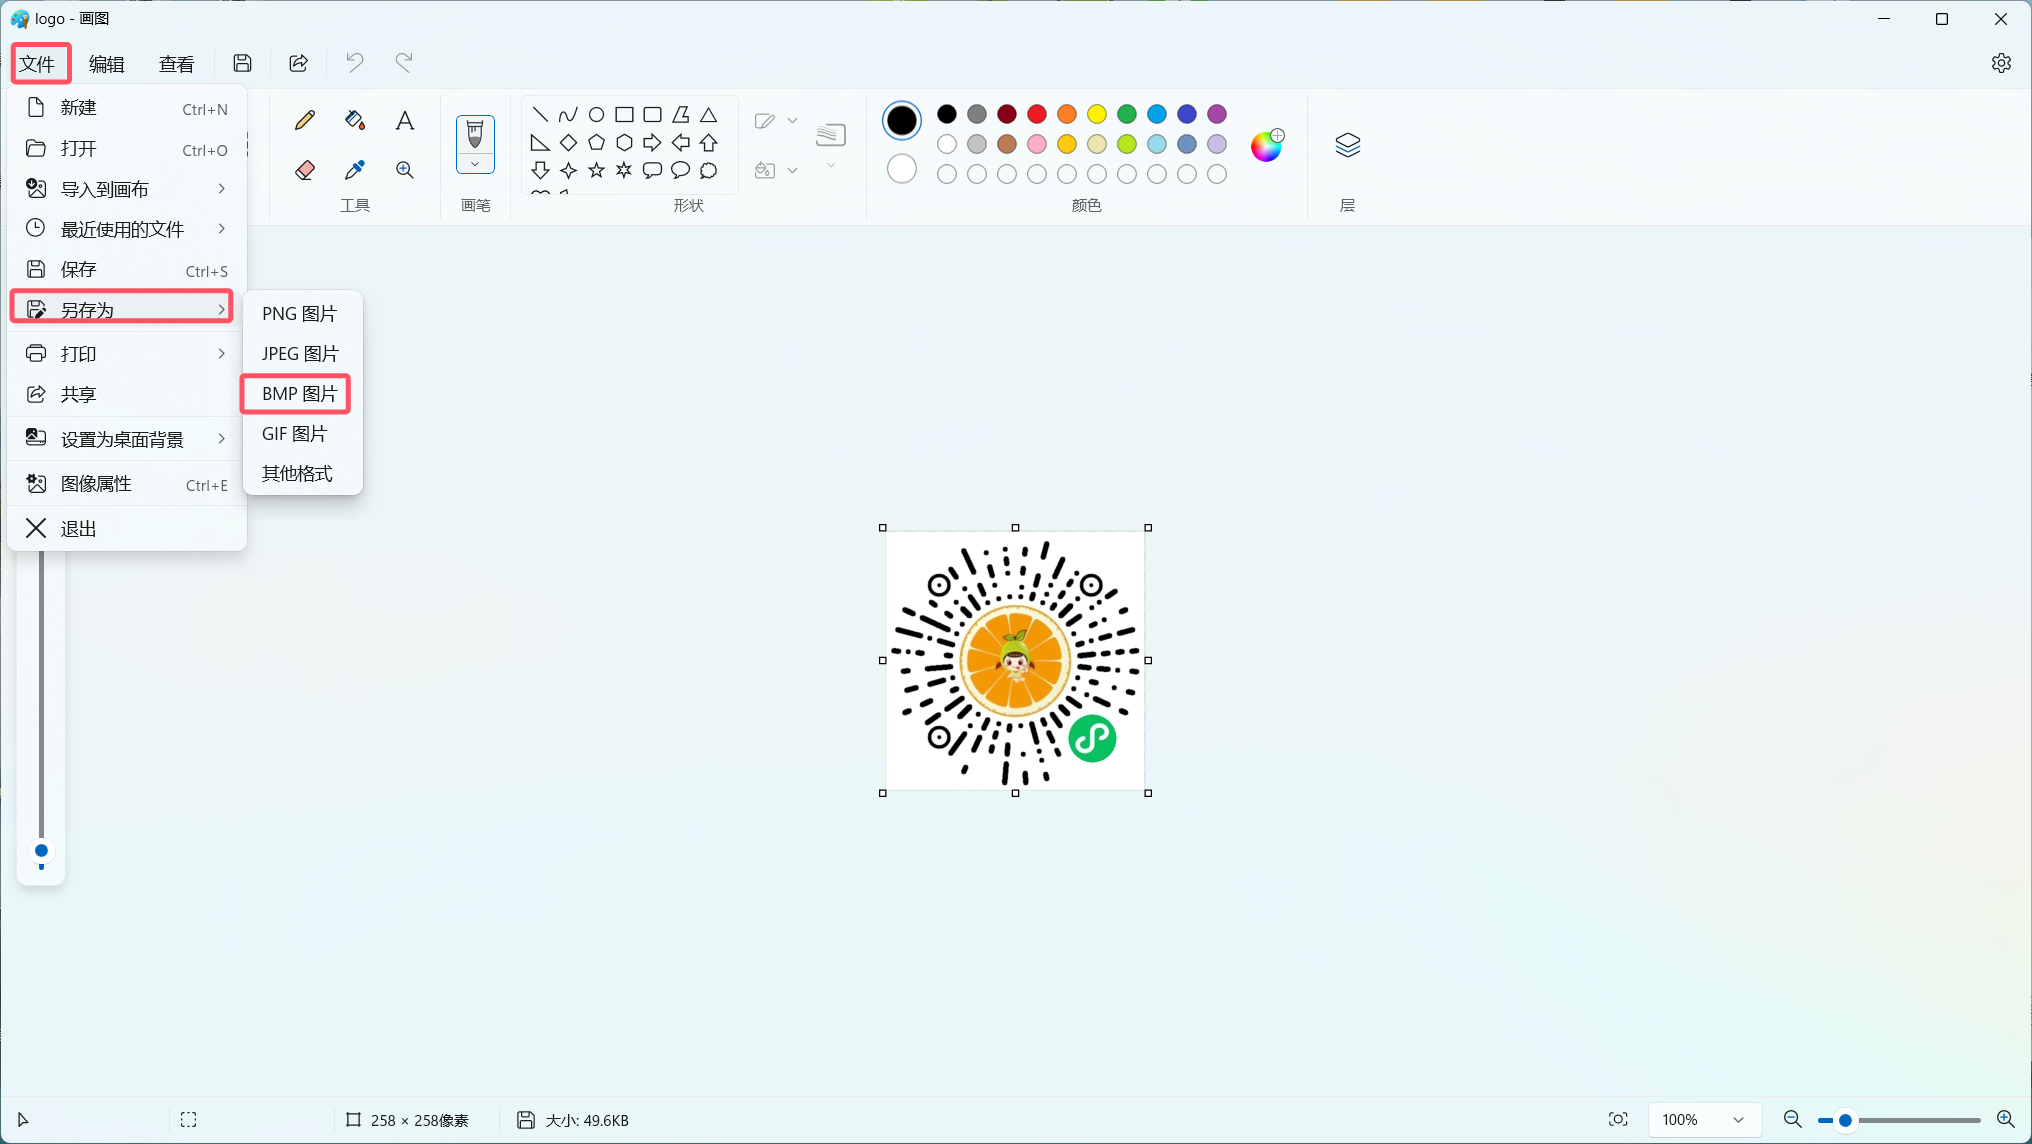The height and width of the screenshot is (1144, 2032).
Task: Select the Rectangle shape
Action: (x=624, y=114)
